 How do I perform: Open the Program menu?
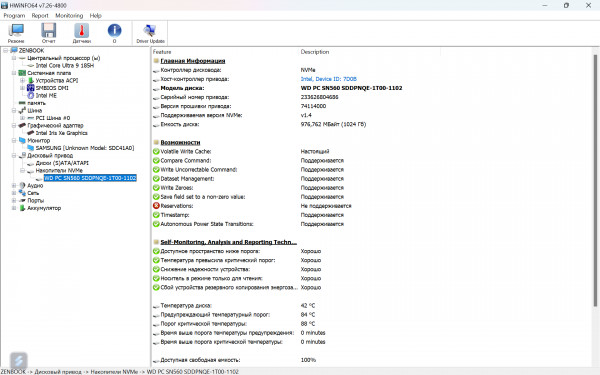point(14,16)
